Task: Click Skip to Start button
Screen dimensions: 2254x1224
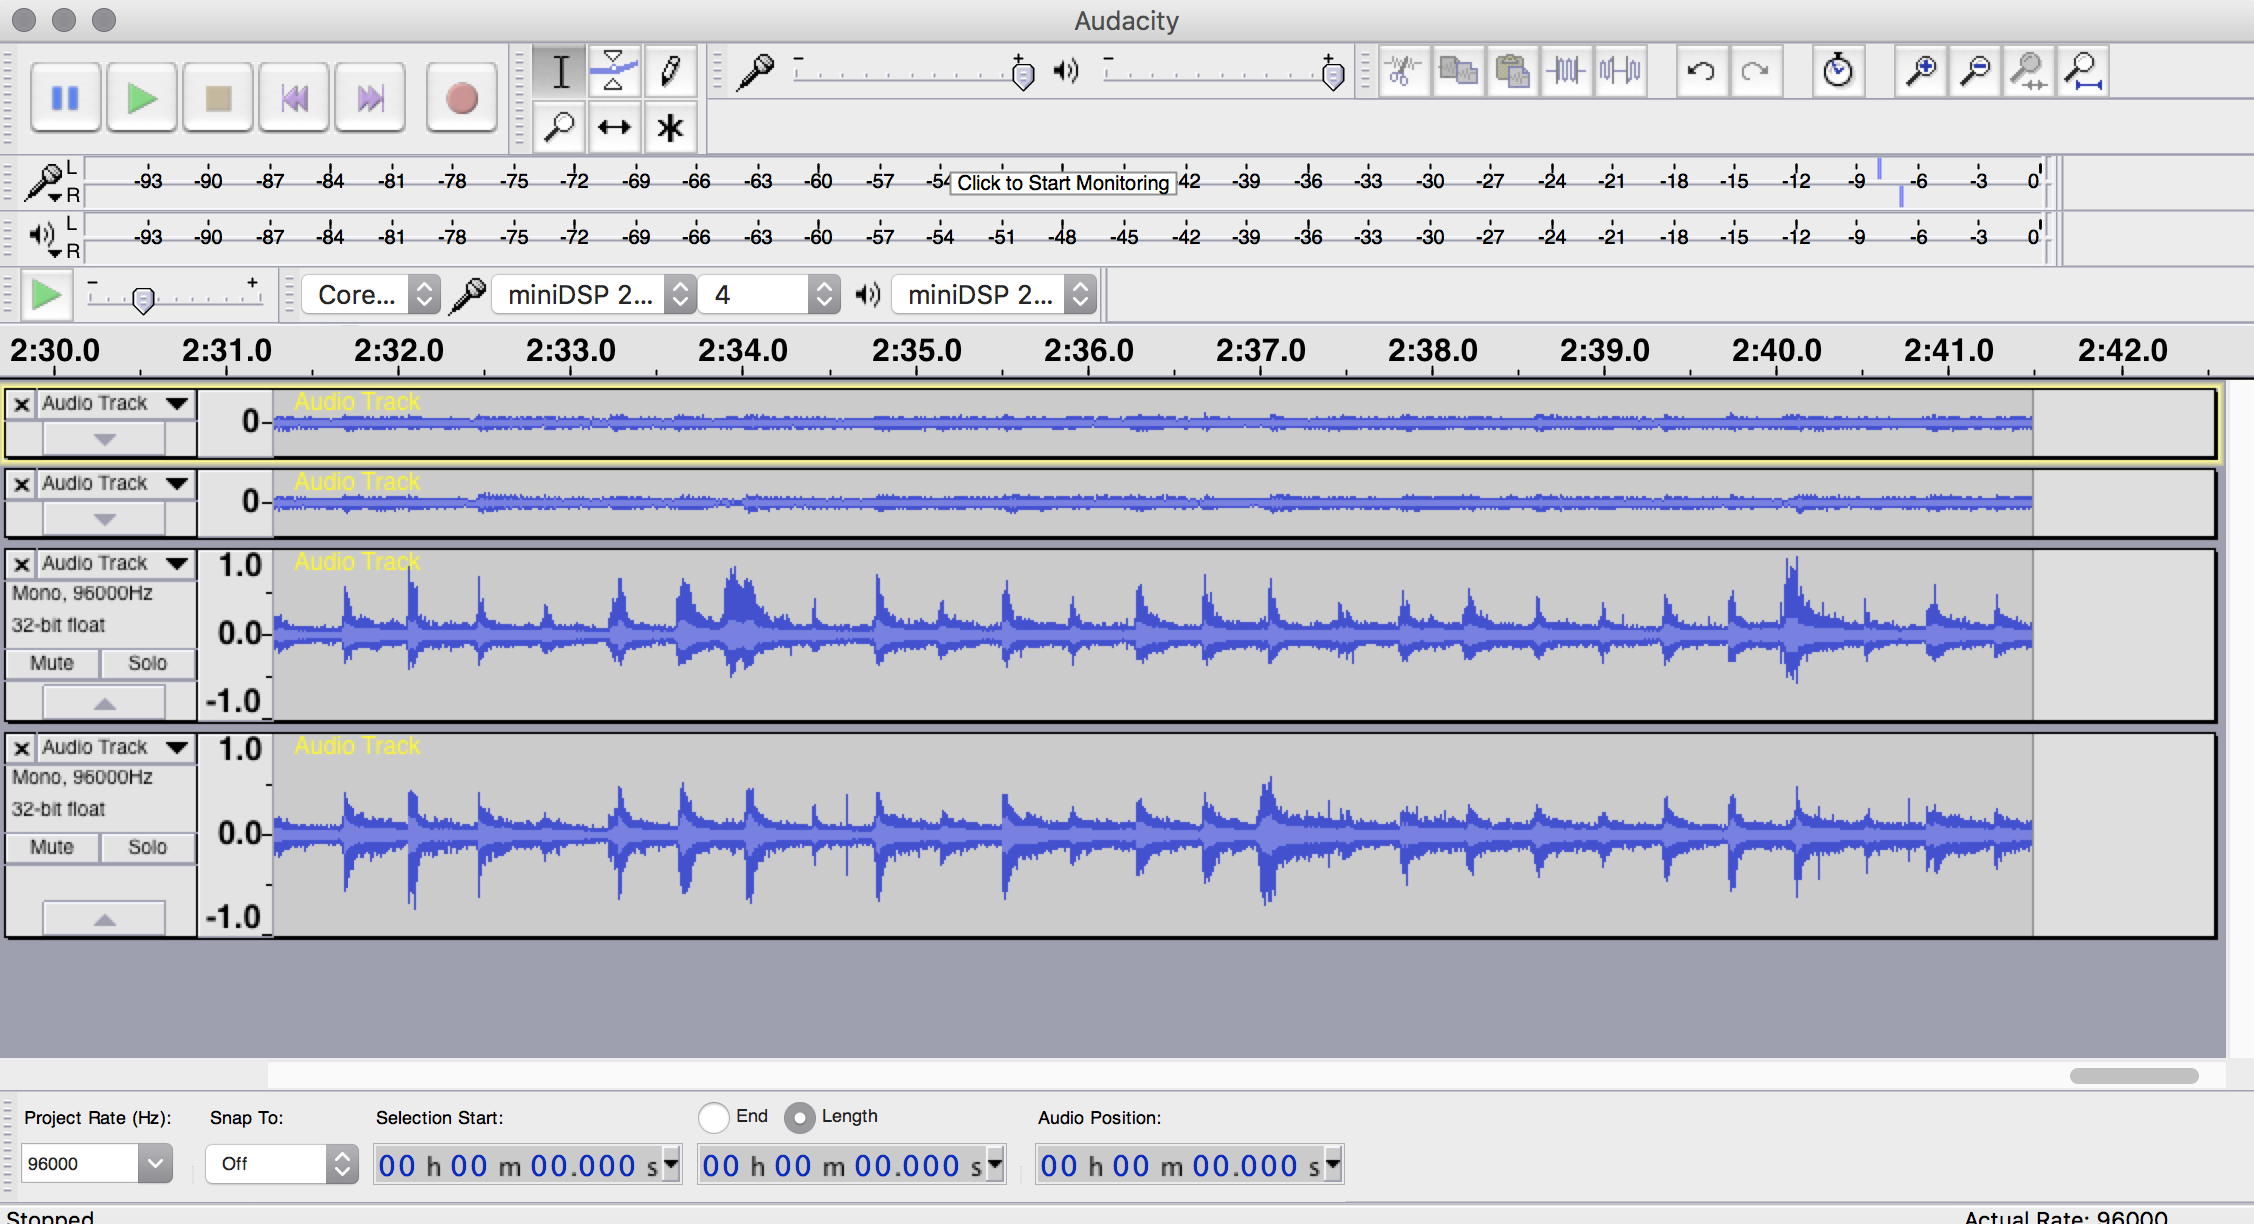Action: [x=294, y=98]
